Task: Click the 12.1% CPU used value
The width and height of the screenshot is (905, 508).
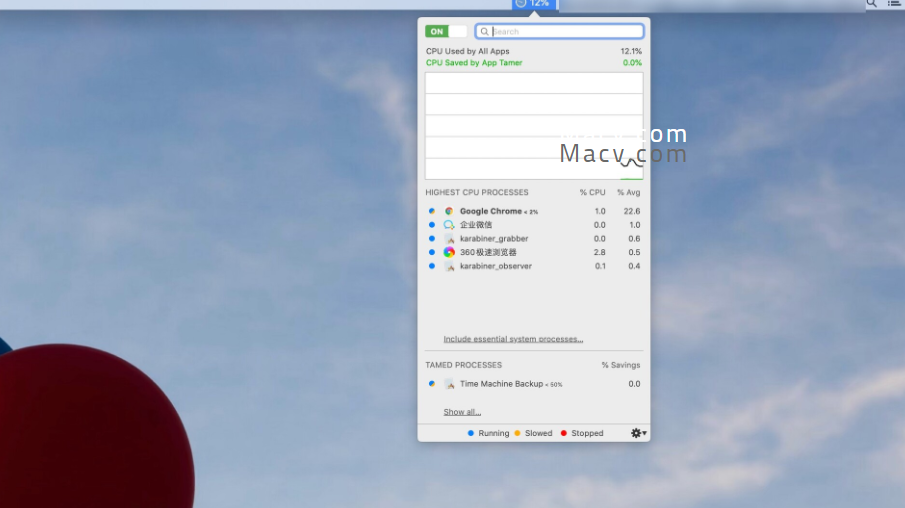Action: (631, 51)
